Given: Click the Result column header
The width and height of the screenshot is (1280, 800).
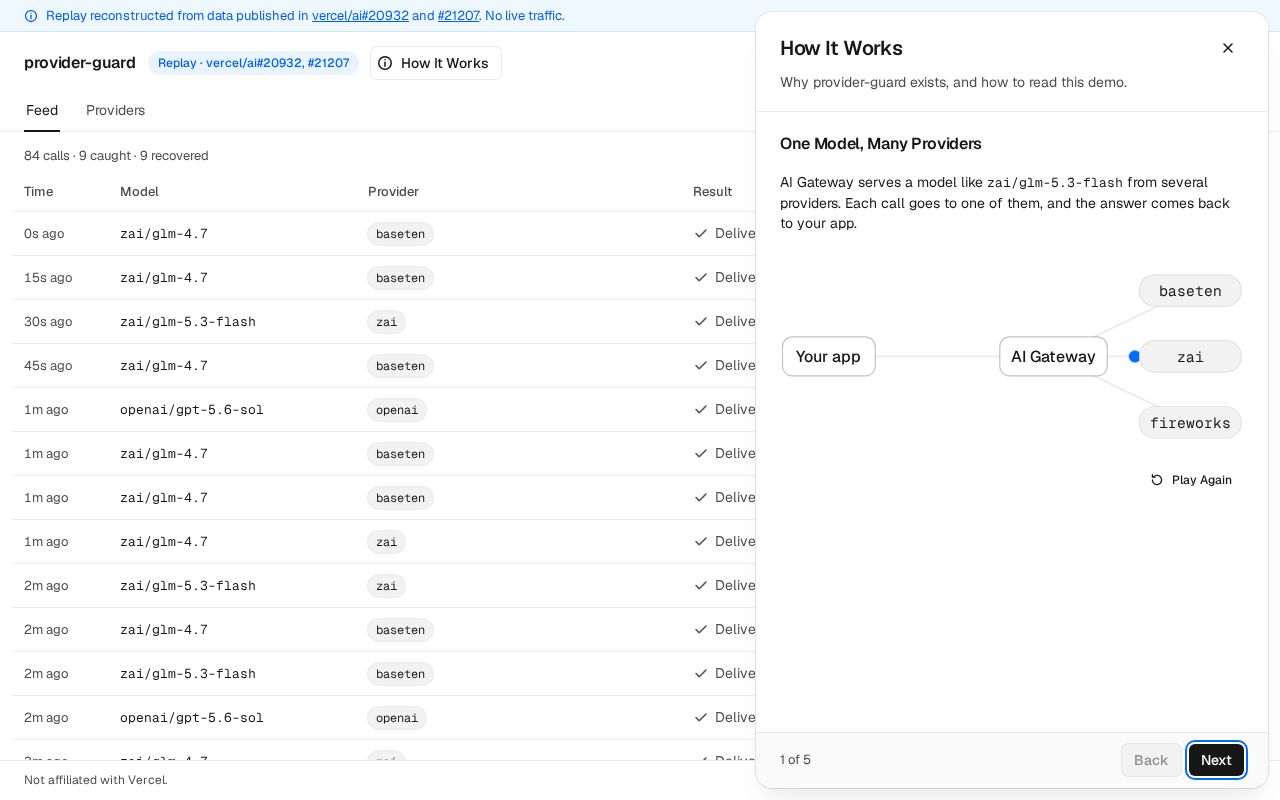Looking at the screenshot, I should click(x=712, y=192).
